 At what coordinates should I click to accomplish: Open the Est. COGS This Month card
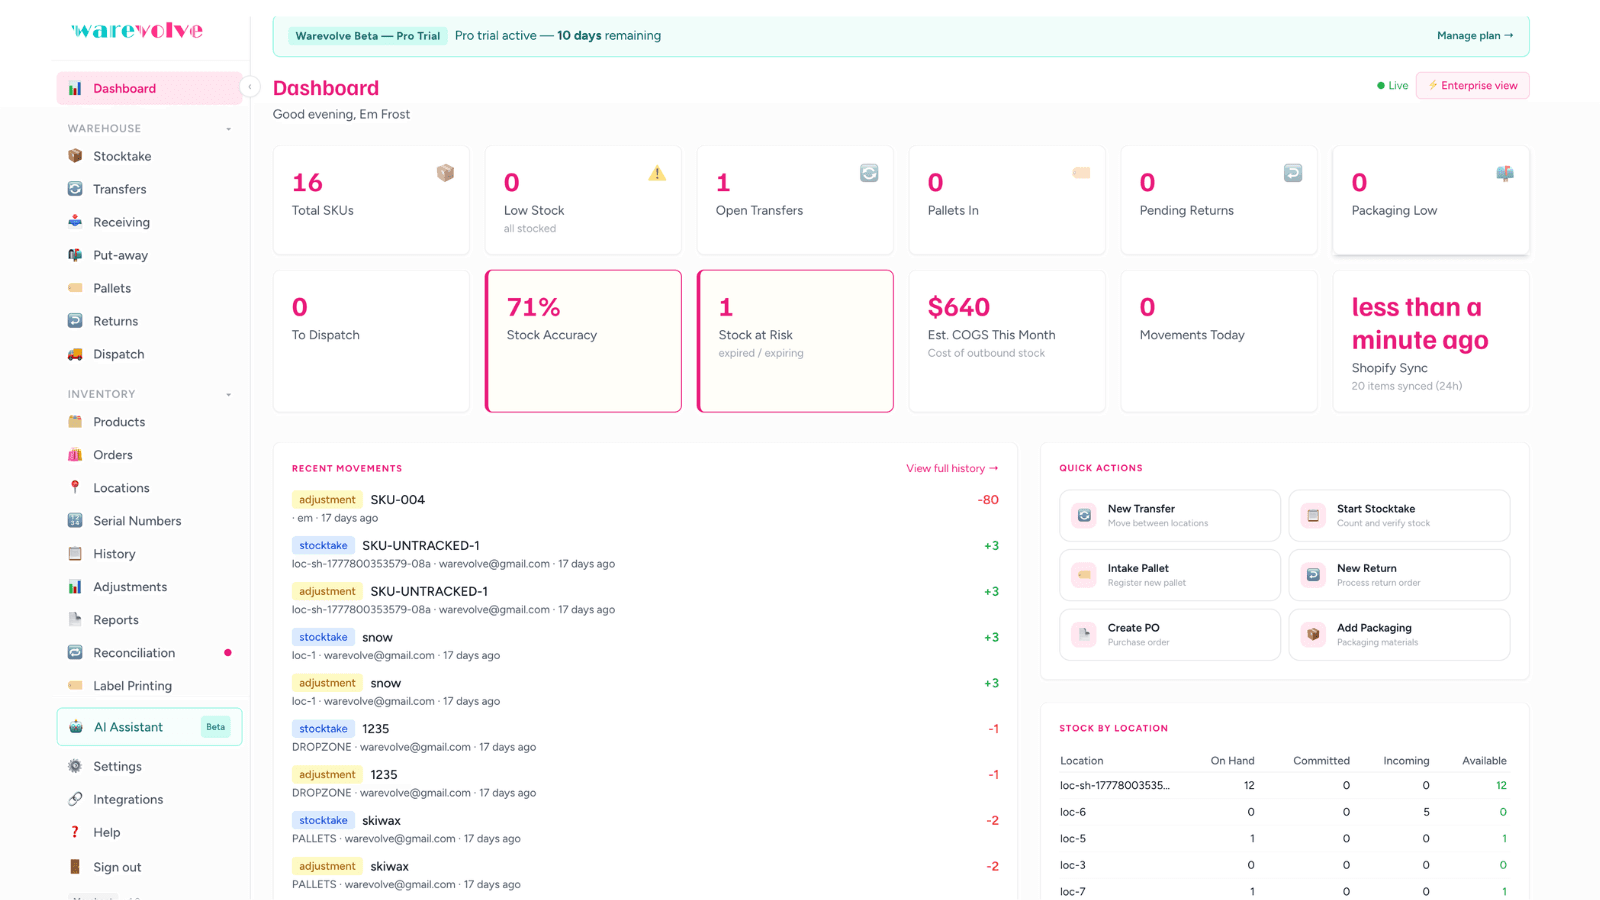(x=1007, y=341)
